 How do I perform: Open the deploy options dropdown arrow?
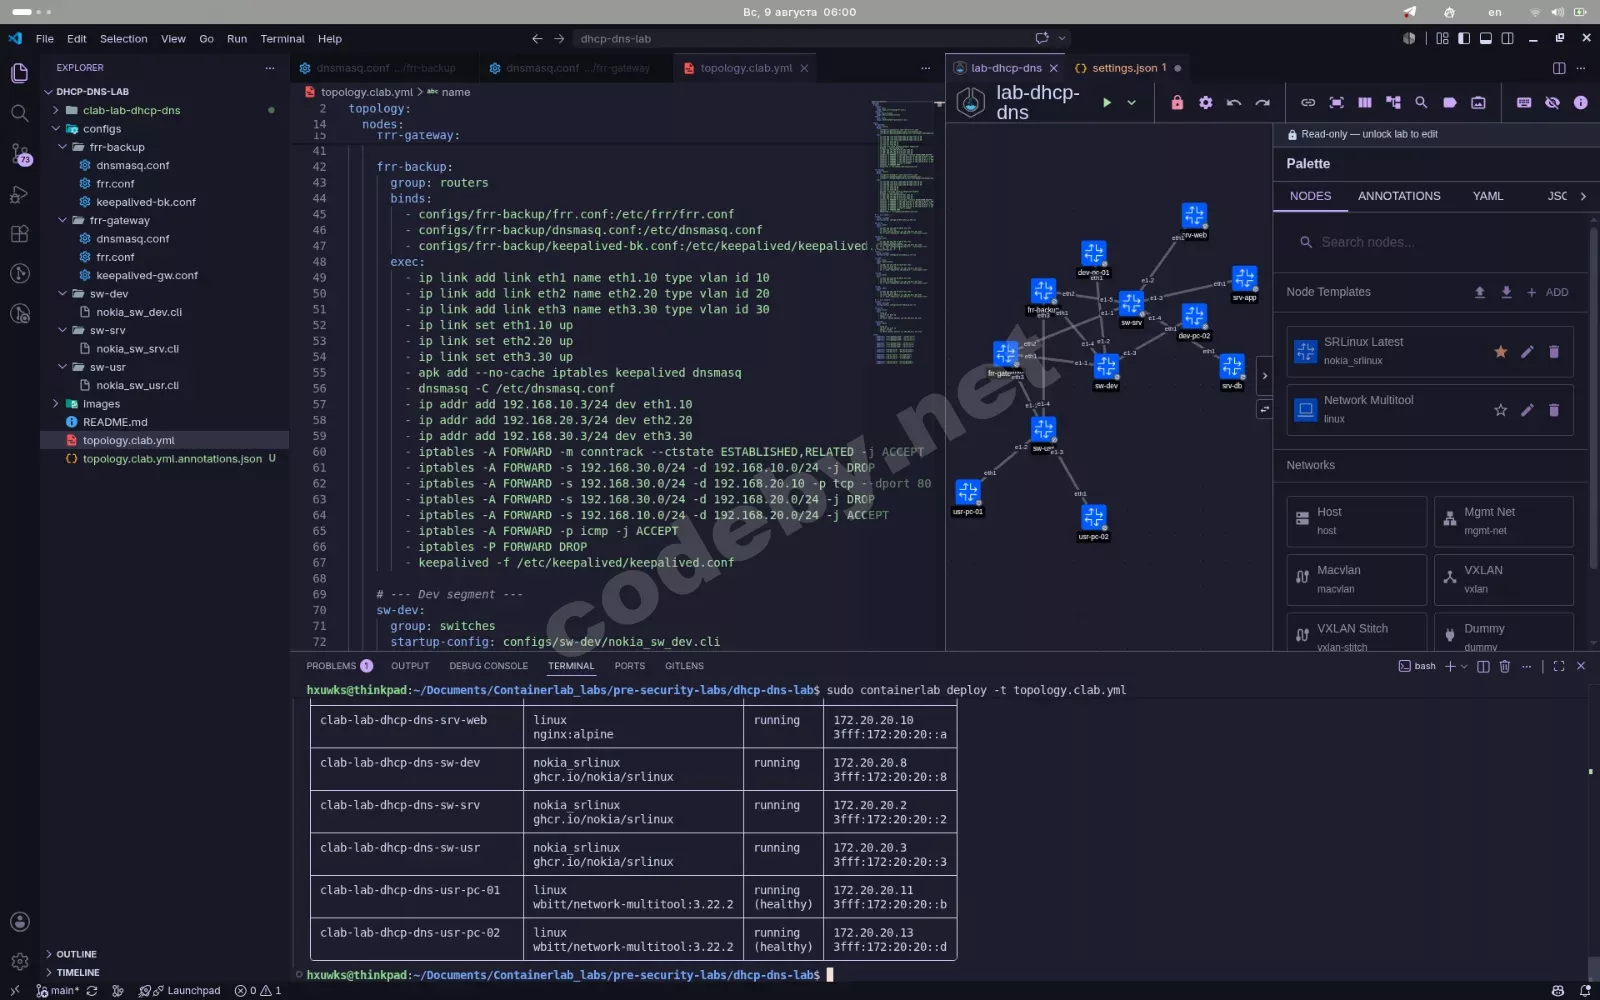1131,102
